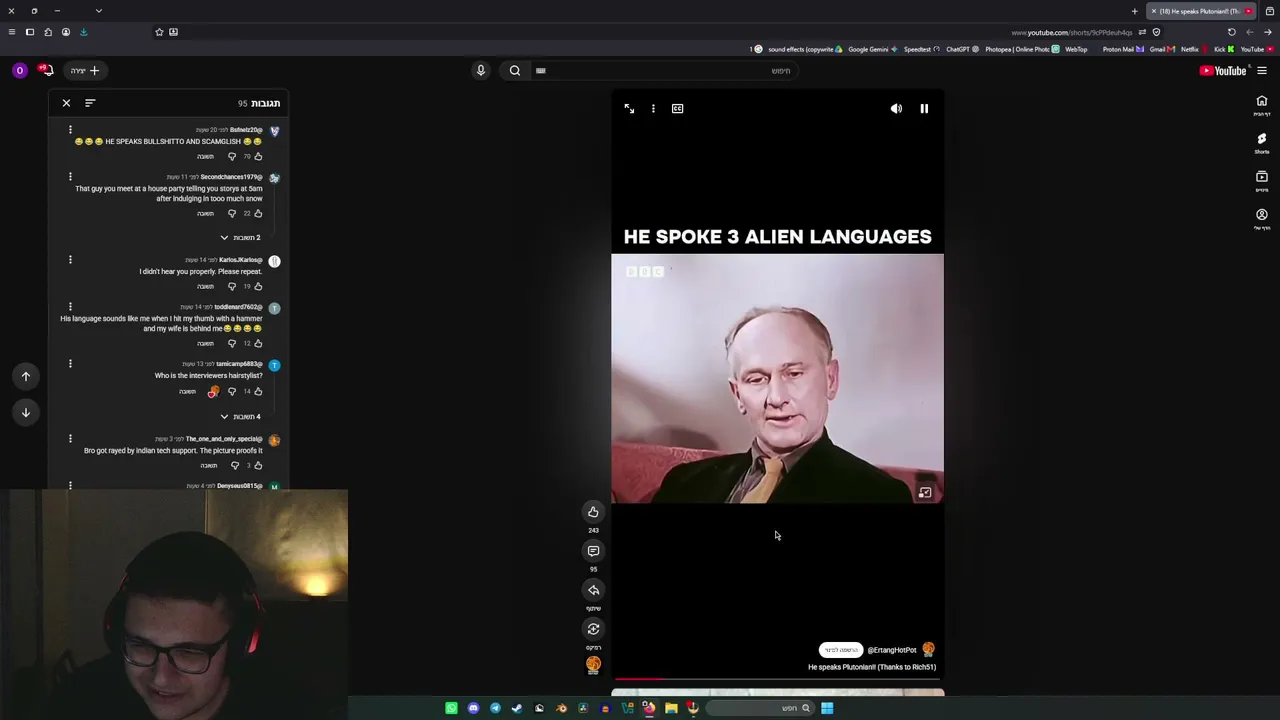Click the YouTube logo
Viewport: 1280px width, 720px height.
(x=1223, y=71)
